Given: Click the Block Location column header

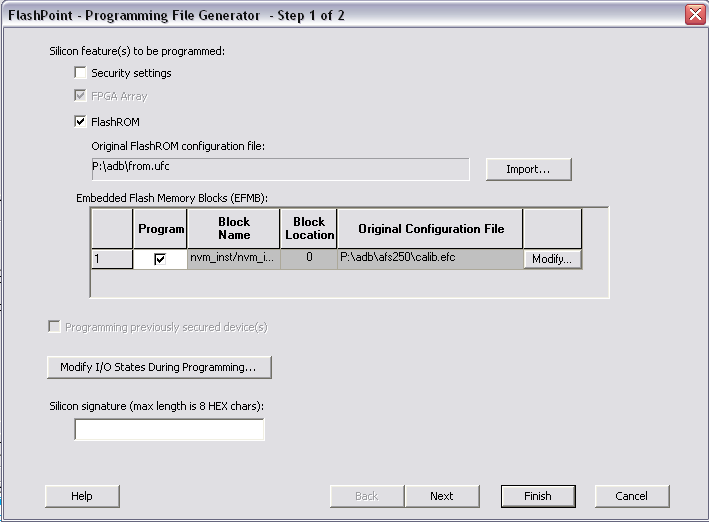Looking at the screenshot, I should point(309,229).
